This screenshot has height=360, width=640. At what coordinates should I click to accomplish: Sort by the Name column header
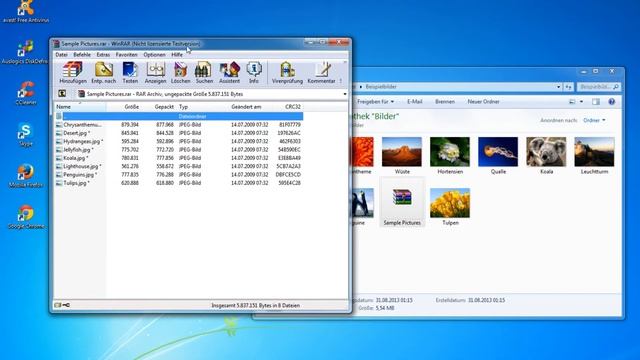(x=80, y=107)
